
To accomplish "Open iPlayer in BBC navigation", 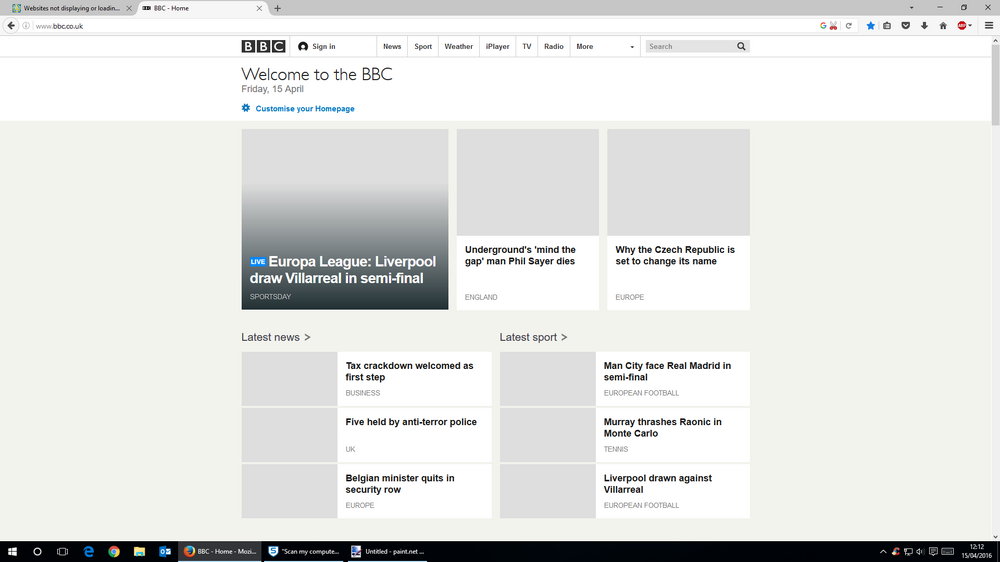I will tap(497, 47).
